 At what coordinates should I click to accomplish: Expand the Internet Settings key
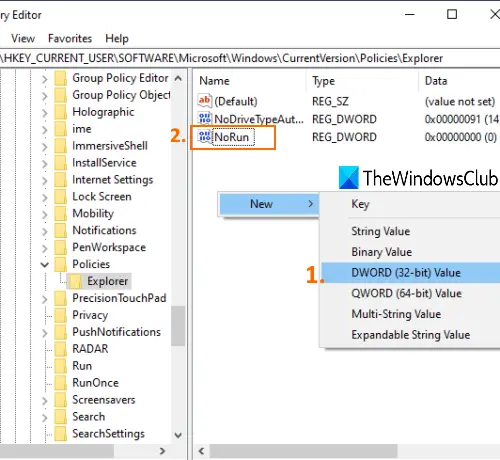(x=45, y=180)
